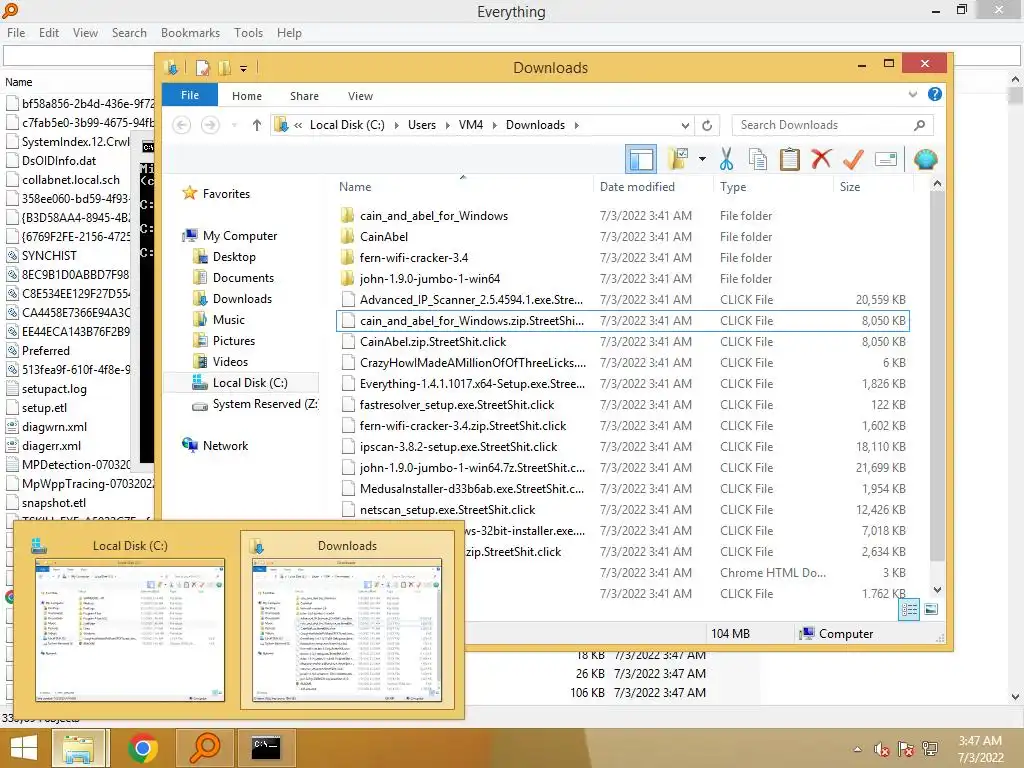The height and width of the screenshot is (768, 1024).
Task: Expand the breadcrumb arrow after Downloads
Action: pos(577,125)
